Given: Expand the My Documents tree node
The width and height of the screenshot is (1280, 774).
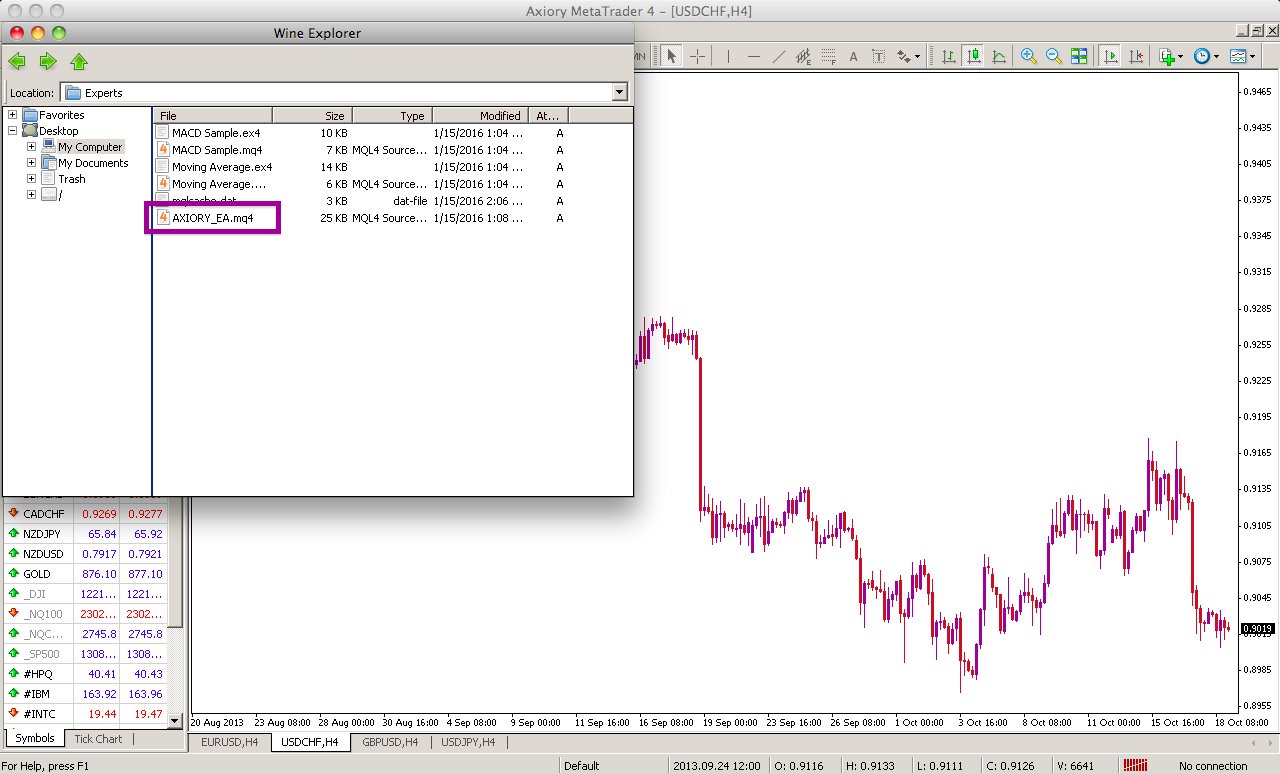Looking at the screenshot, I should coord(31,163).
